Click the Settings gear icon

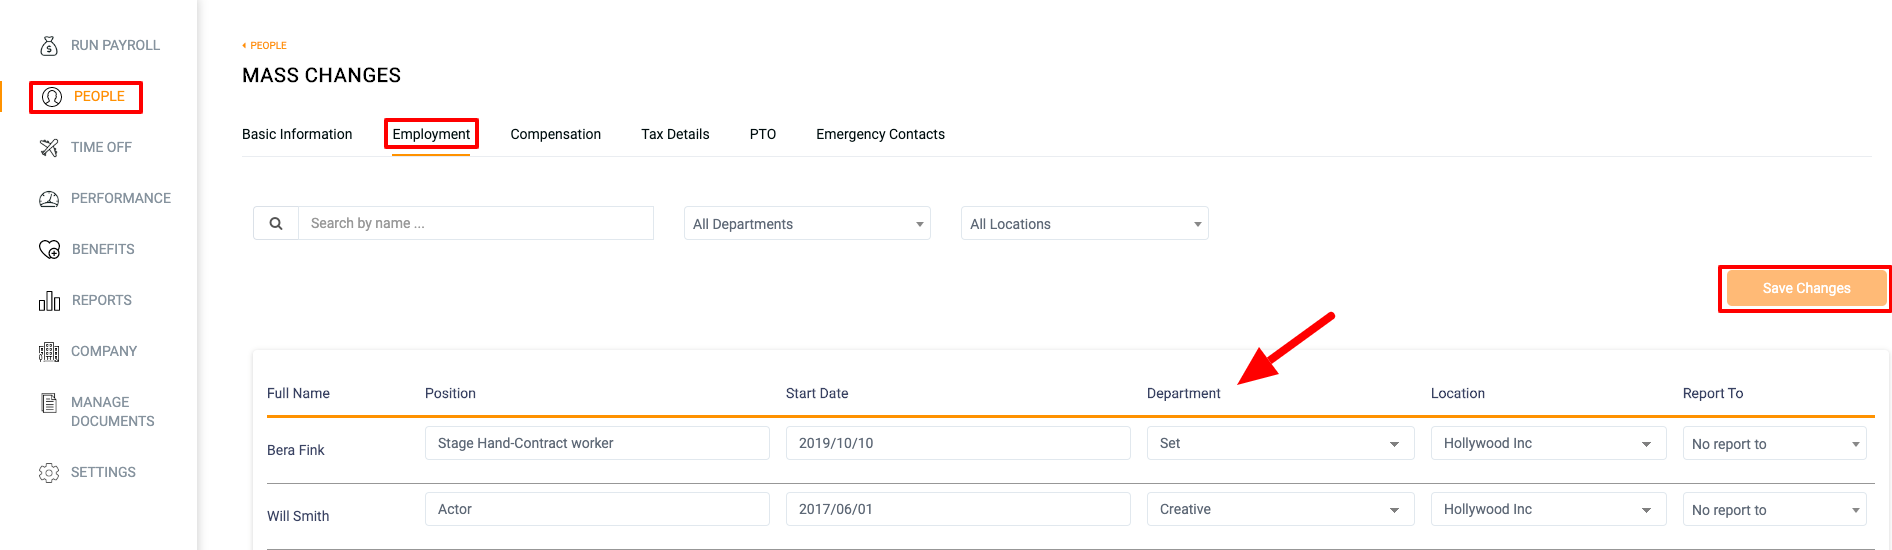[x=49, y=473]
